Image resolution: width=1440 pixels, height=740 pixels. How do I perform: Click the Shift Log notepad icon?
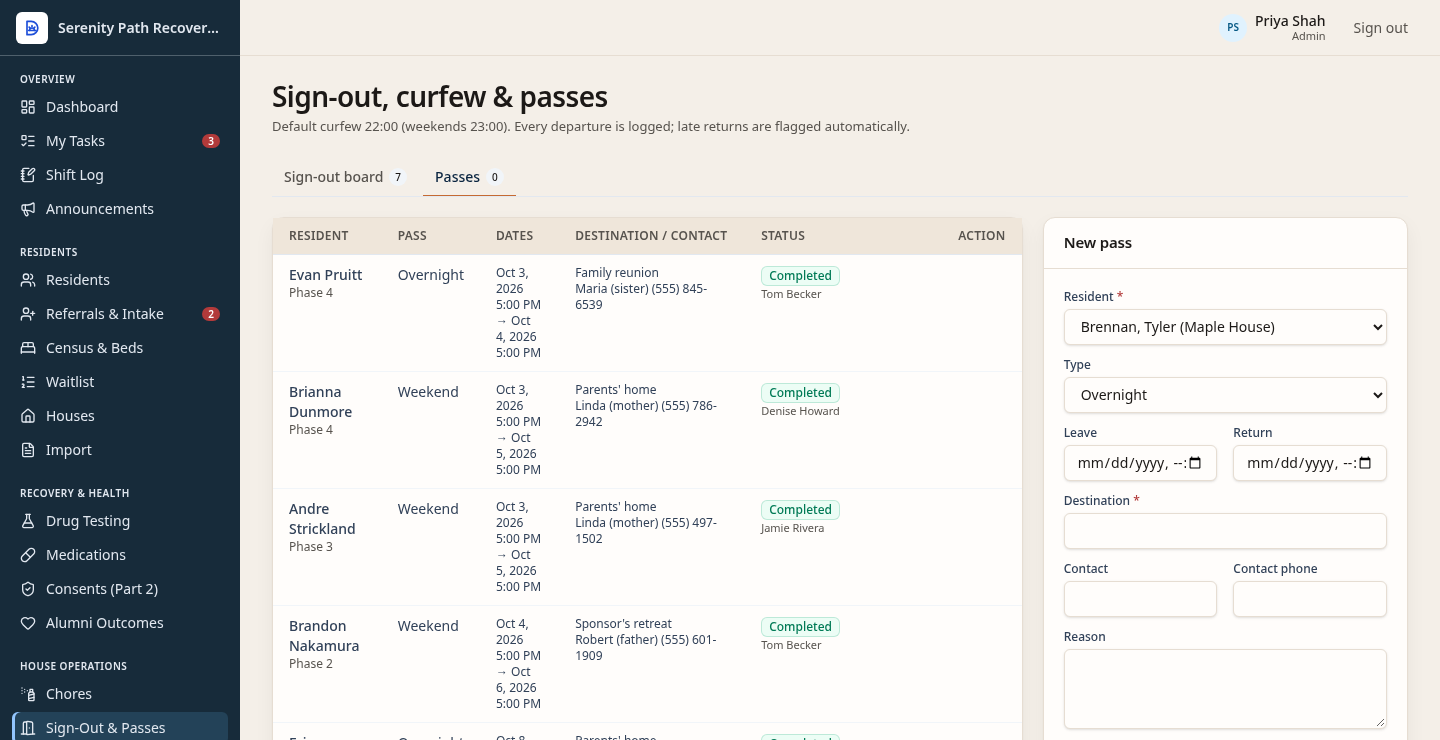coord(28,175)
